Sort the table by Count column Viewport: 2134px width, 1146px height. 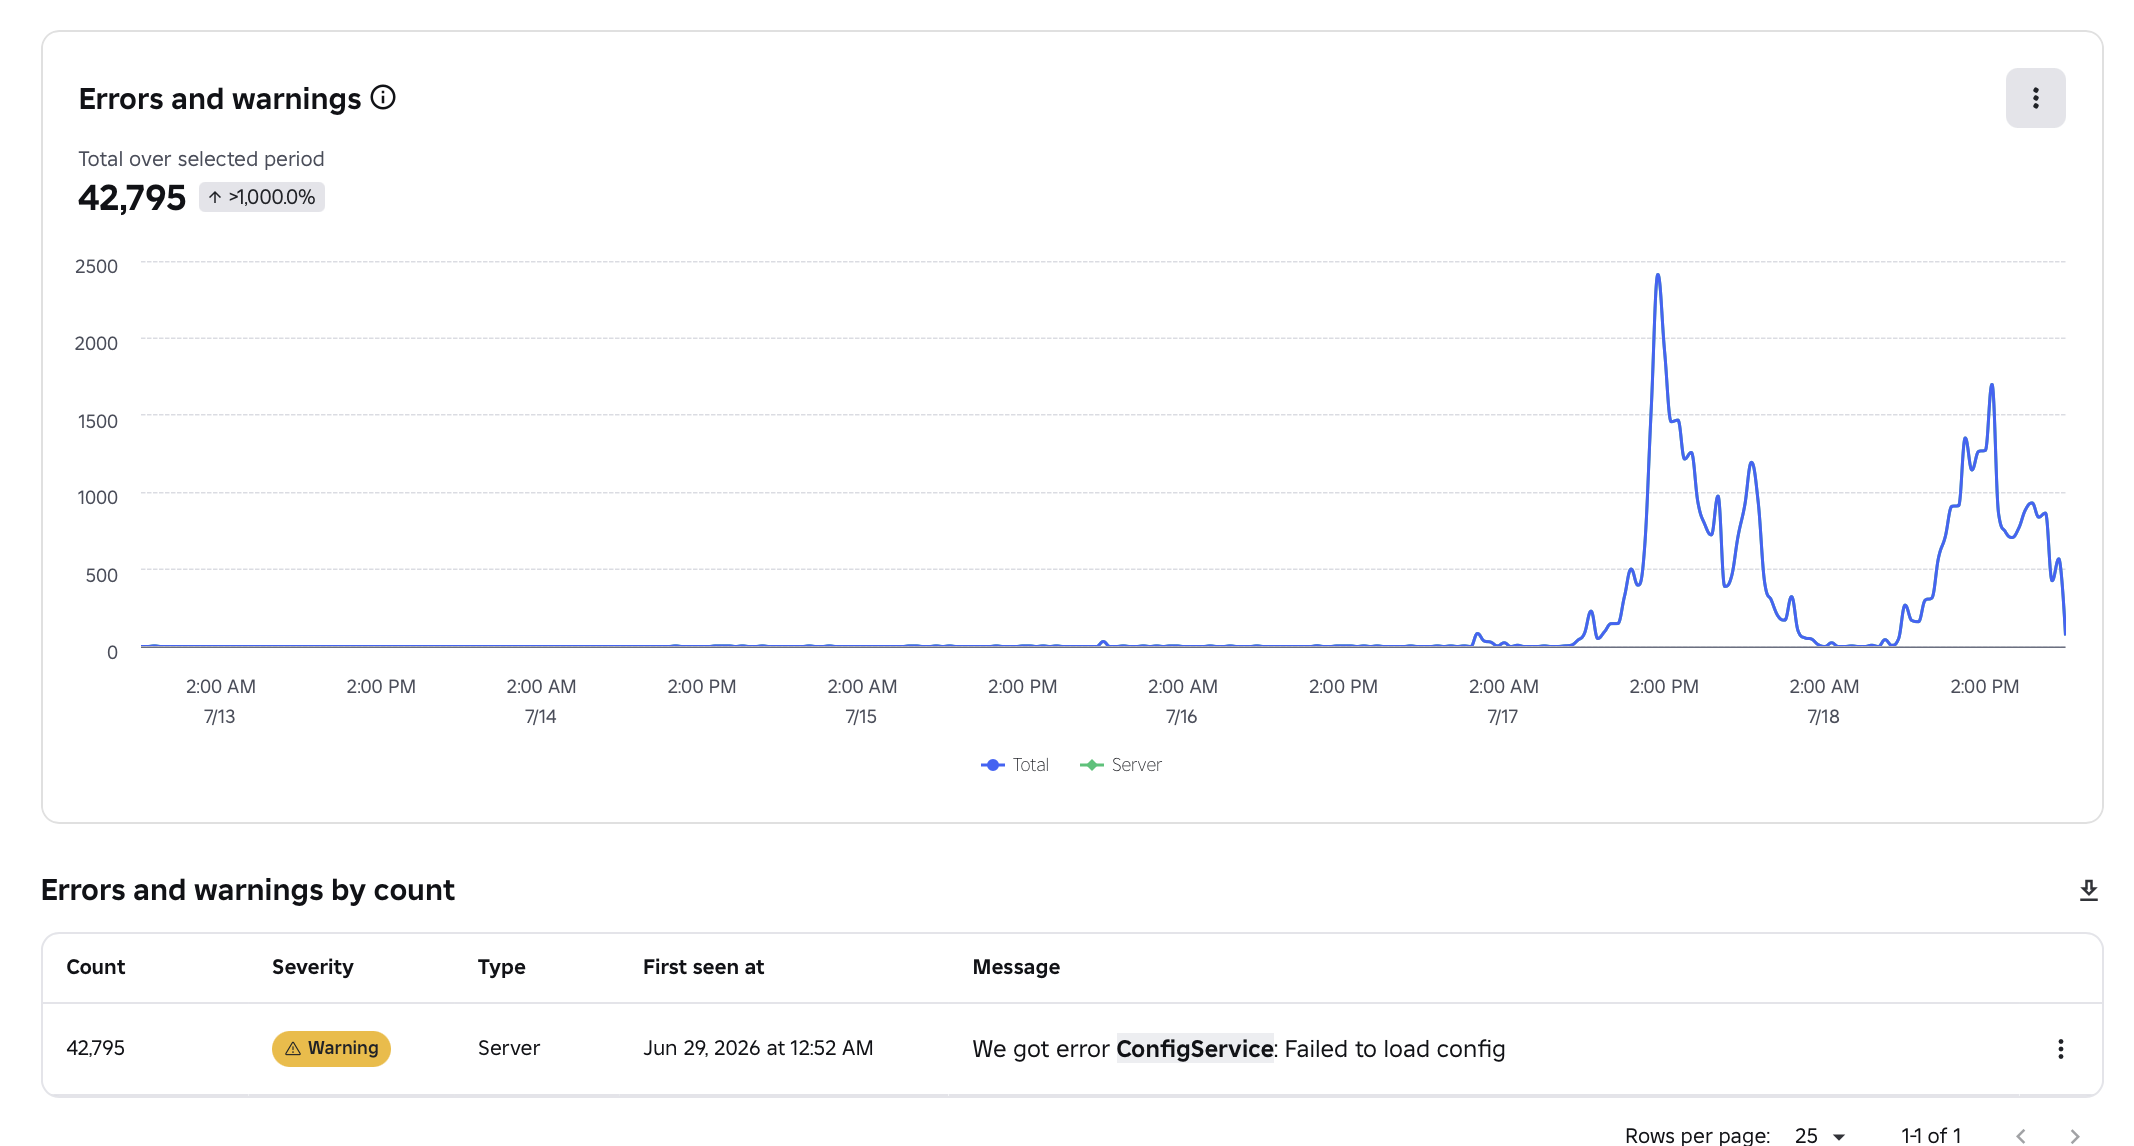coord(96,967)
